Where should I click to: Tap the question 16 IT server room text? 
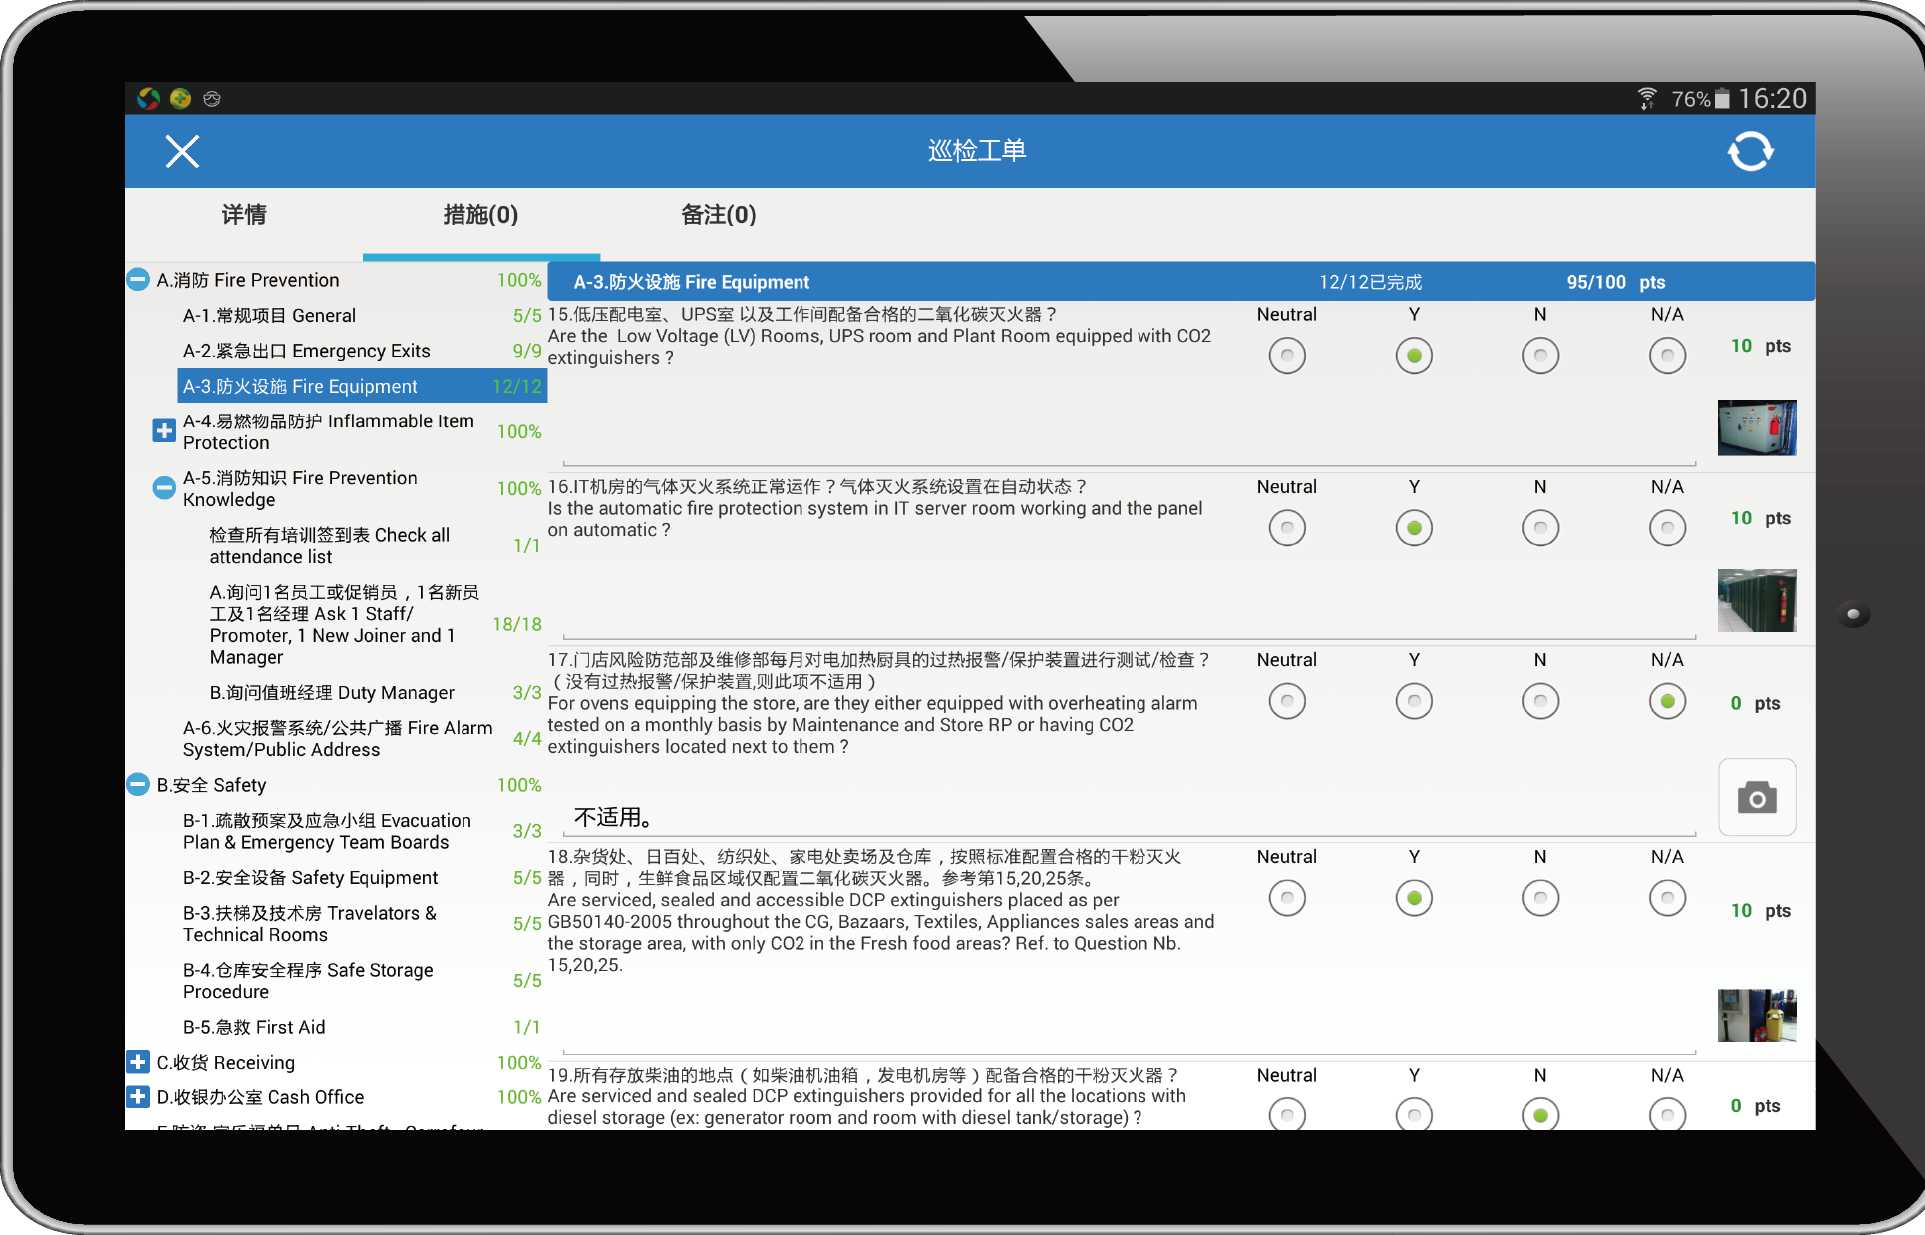(x=876, y=508)
